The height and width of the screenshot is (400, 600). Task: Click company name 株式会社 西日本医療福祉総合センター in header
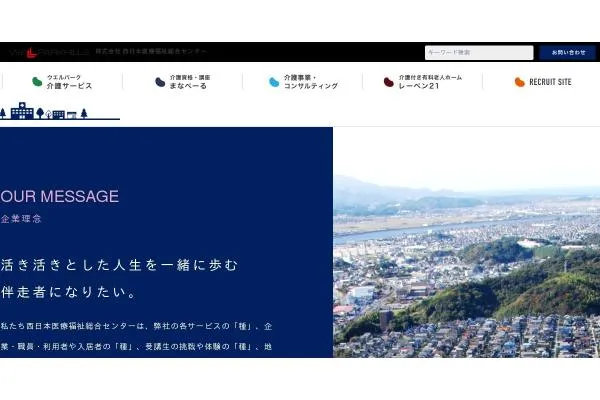[151, 51]
